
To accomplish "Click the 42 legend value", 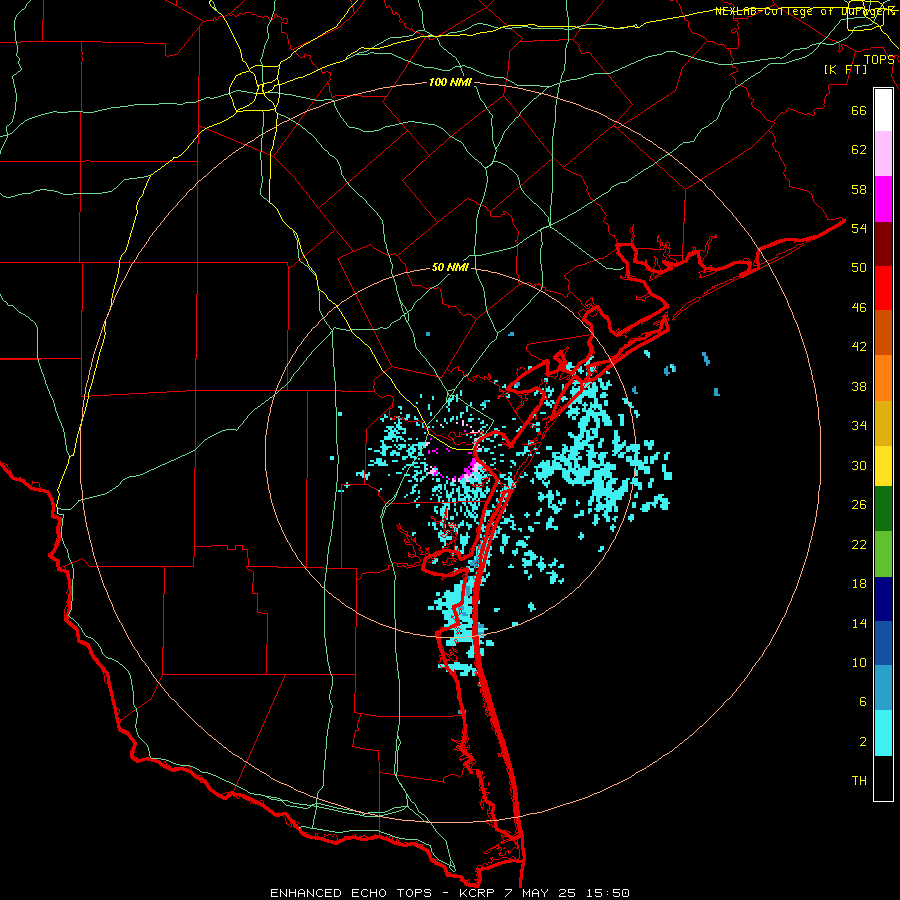I will pyautogui.click(x=859, y=347).
